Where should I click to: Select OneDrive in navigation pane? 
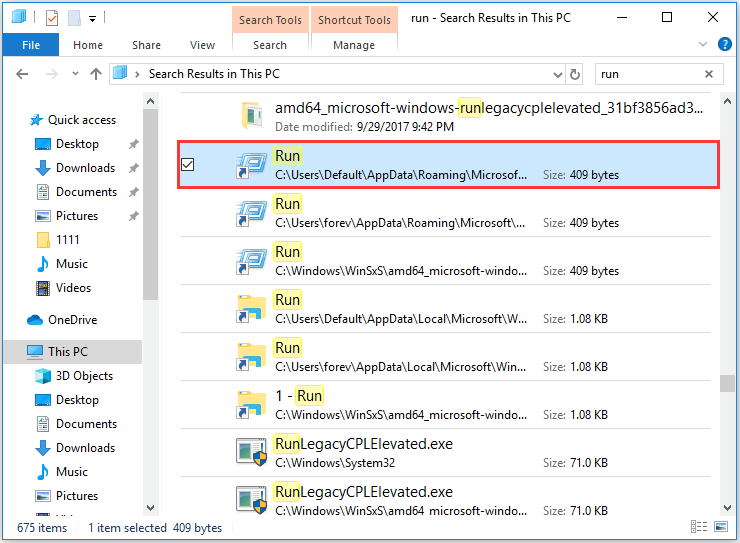(62, 320)
